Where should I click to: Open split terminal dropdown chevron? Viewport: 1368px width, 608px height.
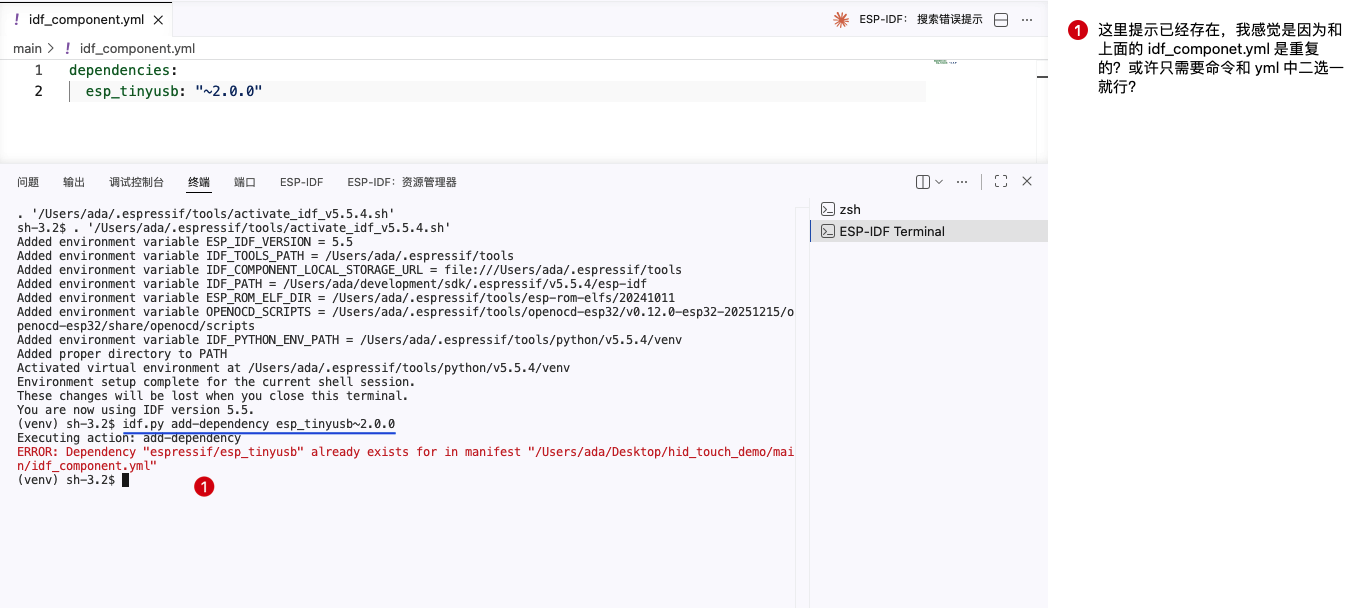[938, 182]
